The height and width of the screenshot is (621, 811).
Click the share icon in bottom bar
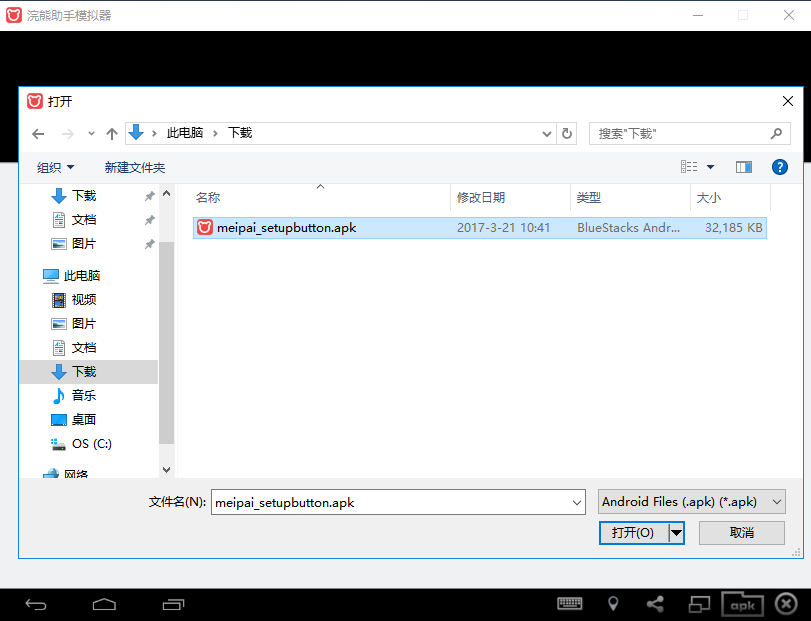coord(655,604)
